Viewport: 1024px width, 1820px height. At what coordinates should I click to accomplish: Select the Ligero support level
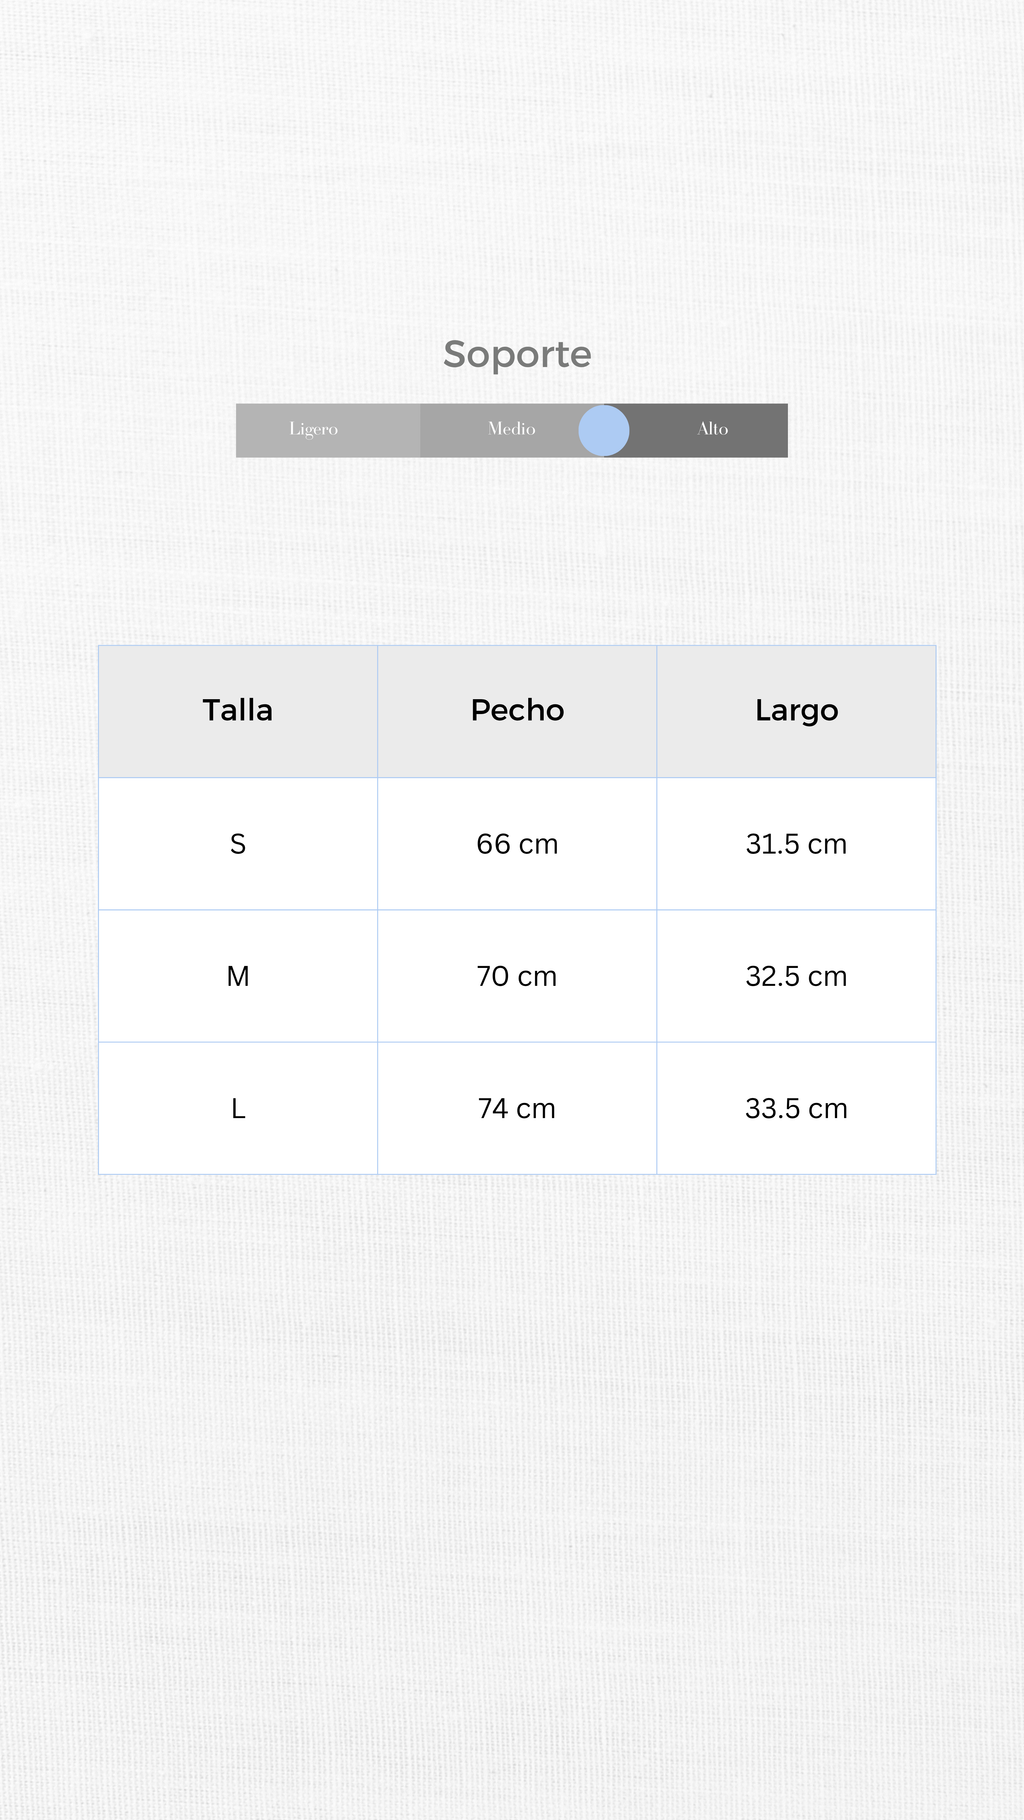314,429
